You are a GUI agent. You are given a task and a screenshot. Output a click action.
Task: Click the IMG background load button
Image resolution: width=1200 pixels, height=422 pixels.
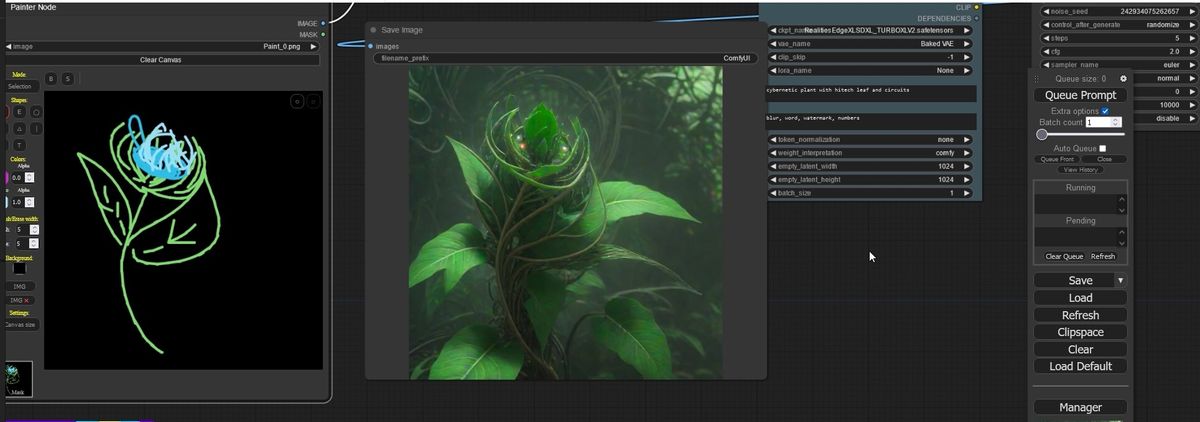pyautogui.click(x=19, y=286)
